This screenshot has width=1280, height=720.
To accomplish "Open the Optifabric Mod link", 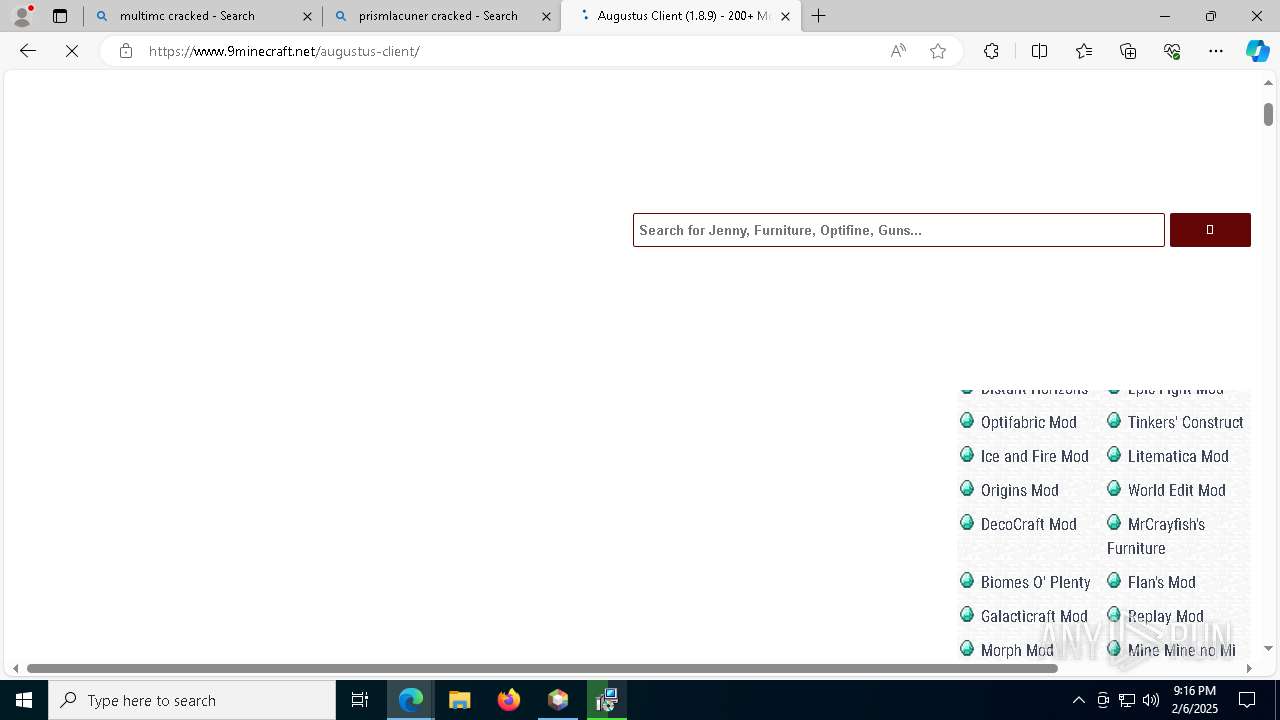I will pos(1028,422).
